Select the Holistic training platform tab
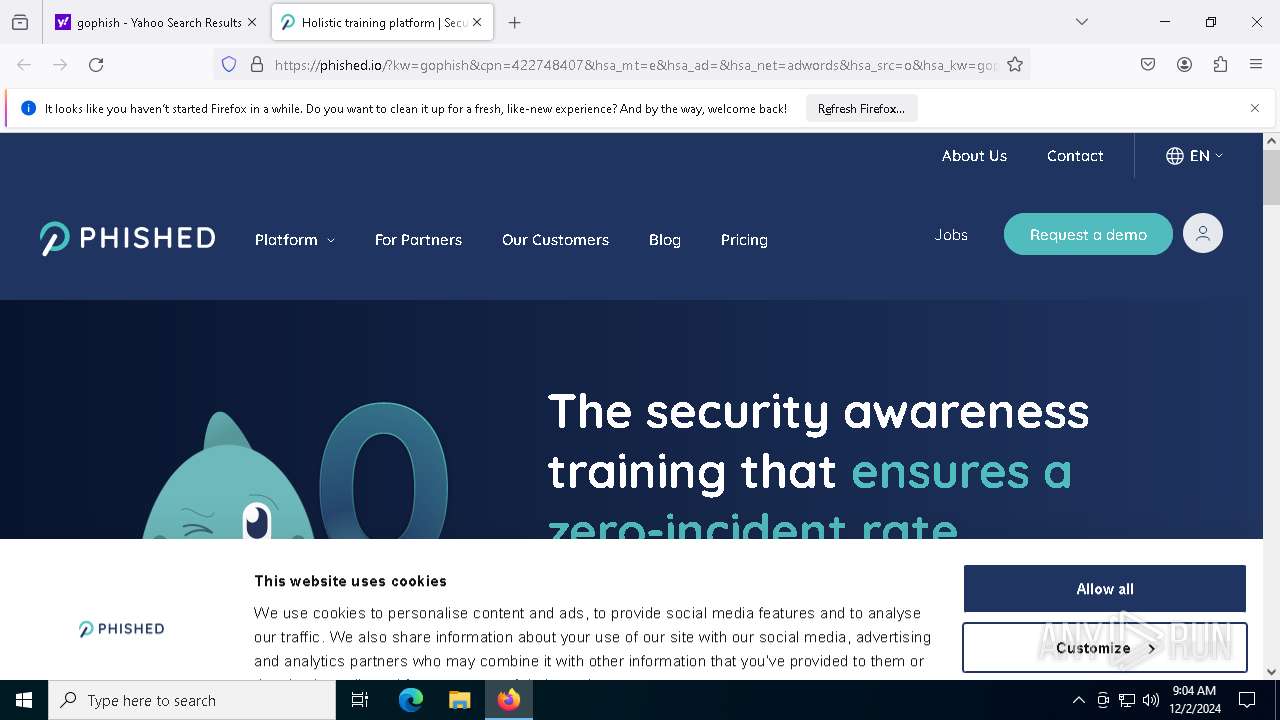 click(x=383, y=22)
